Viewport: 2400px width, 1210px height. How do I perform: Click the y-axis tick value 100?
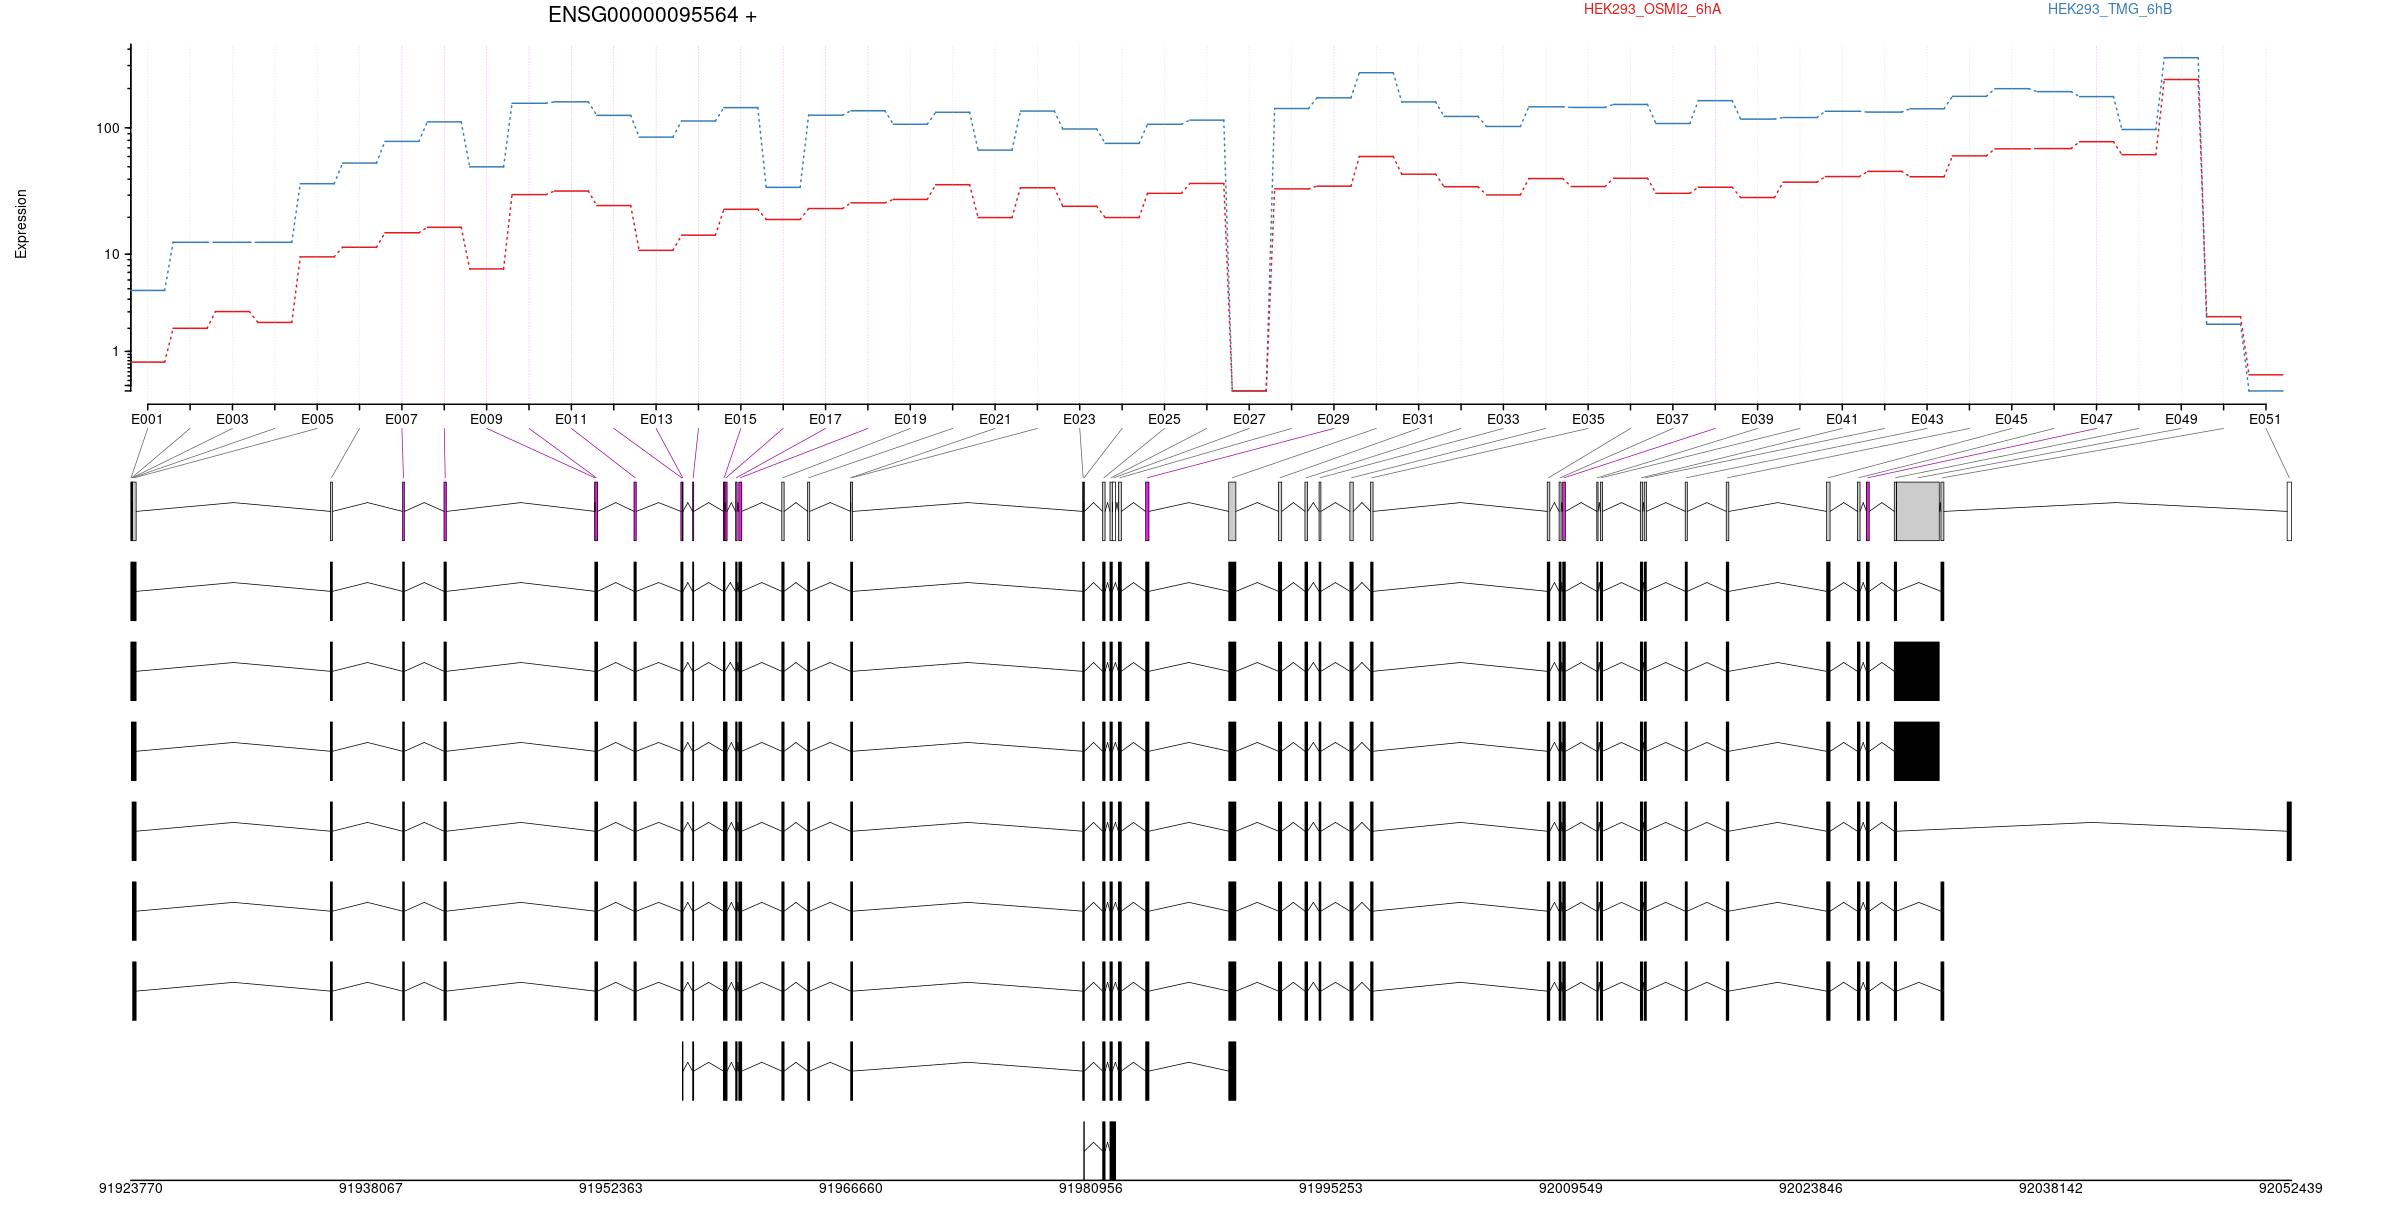pyautogui.click(x=108, y=129)
